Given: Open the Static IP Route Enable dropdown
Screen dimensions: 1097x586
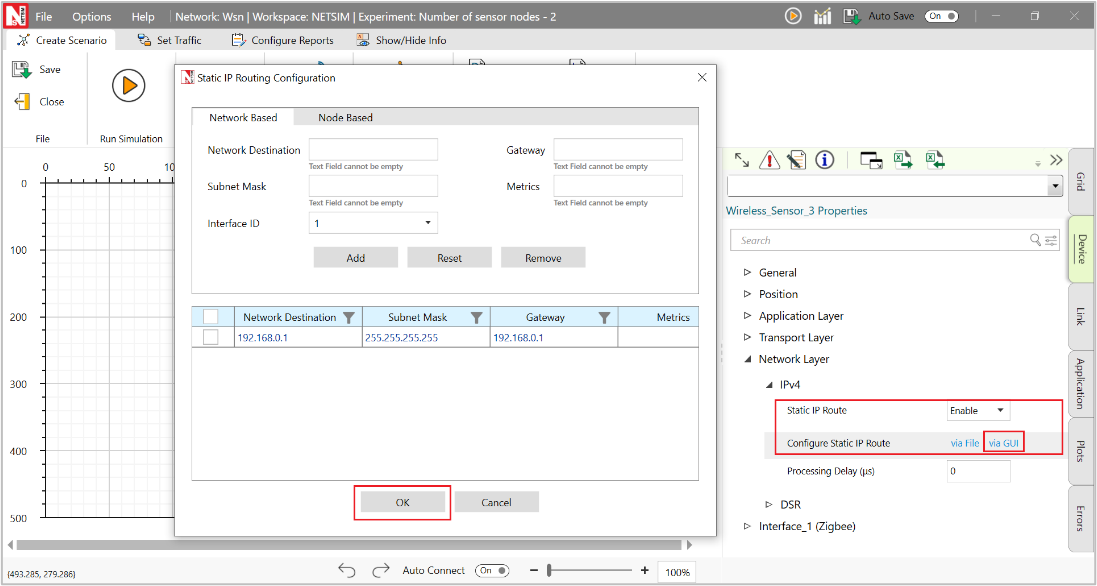Looking at the screenshot, I should point(979,411).
